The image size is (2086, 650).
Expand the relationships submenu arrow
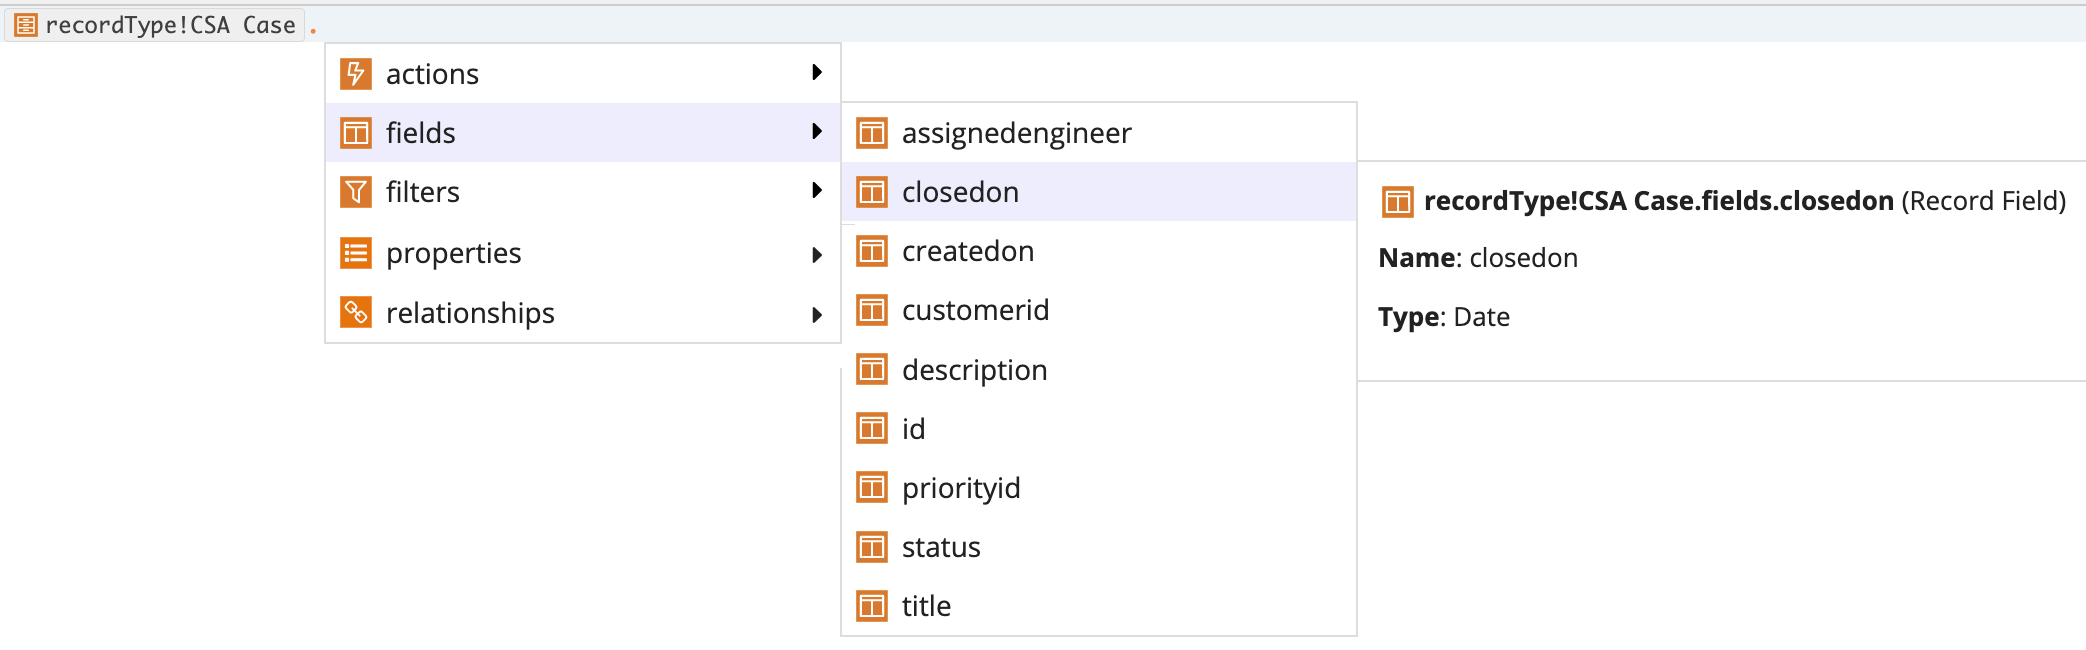817,315
